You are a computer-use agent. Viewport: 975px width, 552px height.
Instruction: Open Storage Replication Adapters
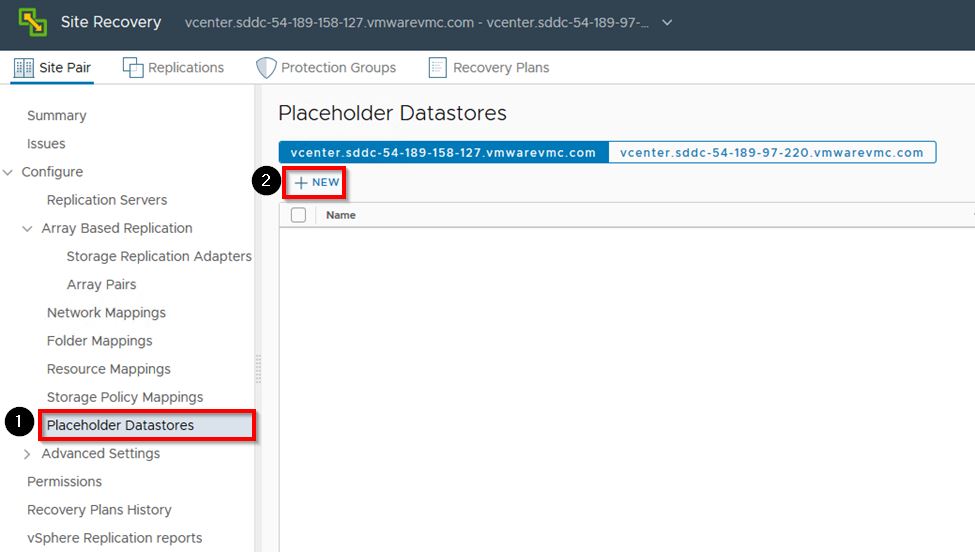[159, 256]
